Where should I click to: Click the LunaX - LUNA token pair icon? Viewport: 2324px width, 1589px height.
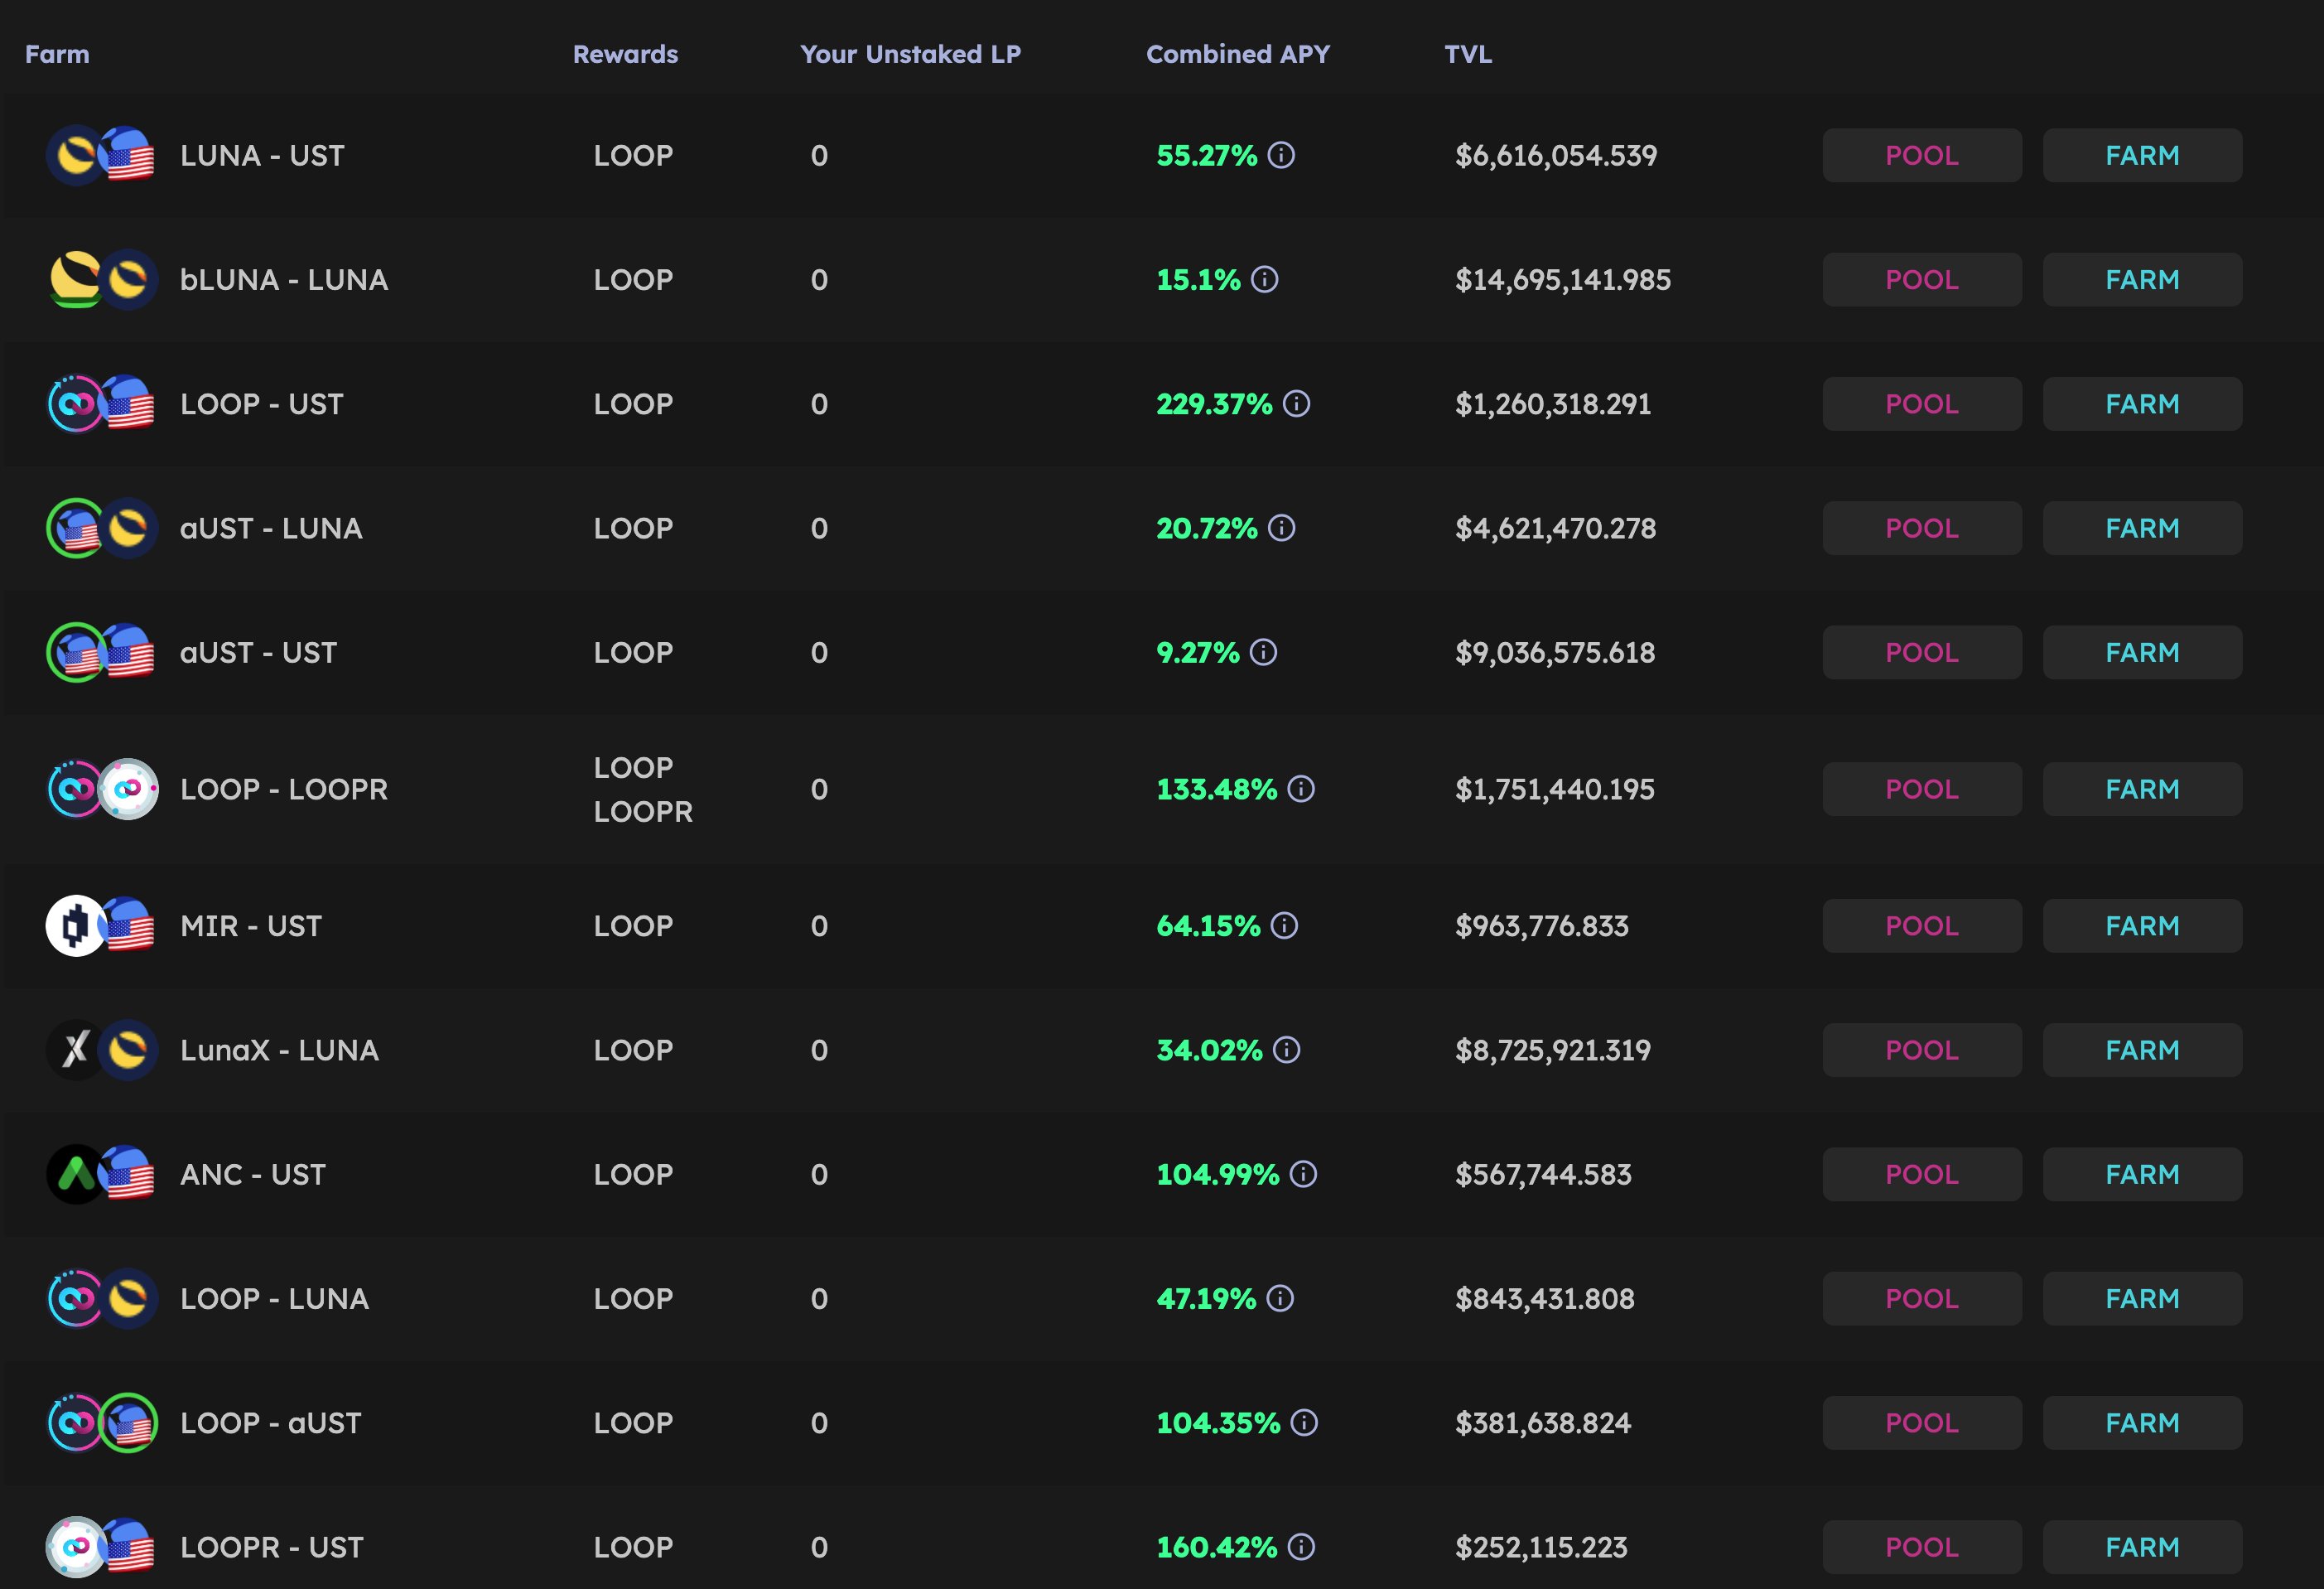(x=101, y=1050)
